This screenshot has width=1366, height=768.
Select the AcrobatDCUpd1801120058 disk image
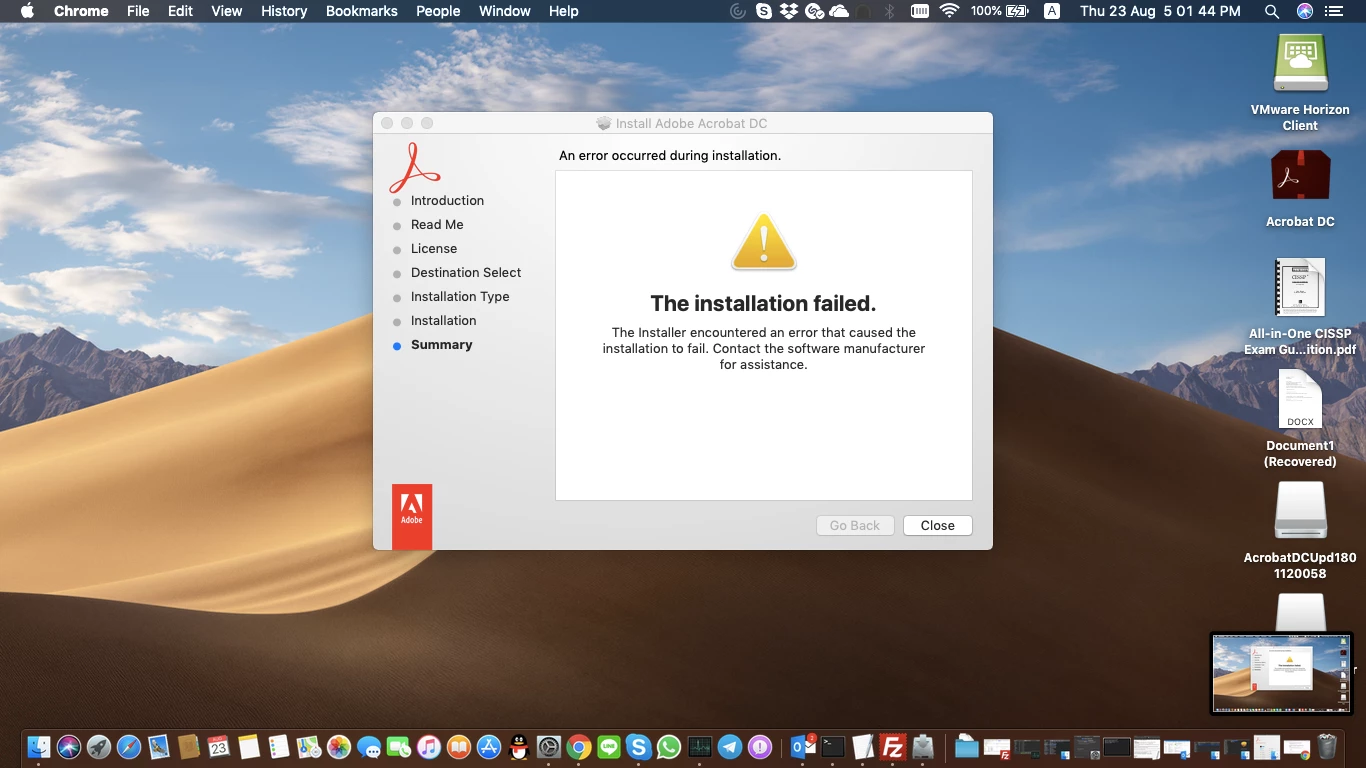click(1300, 531)
